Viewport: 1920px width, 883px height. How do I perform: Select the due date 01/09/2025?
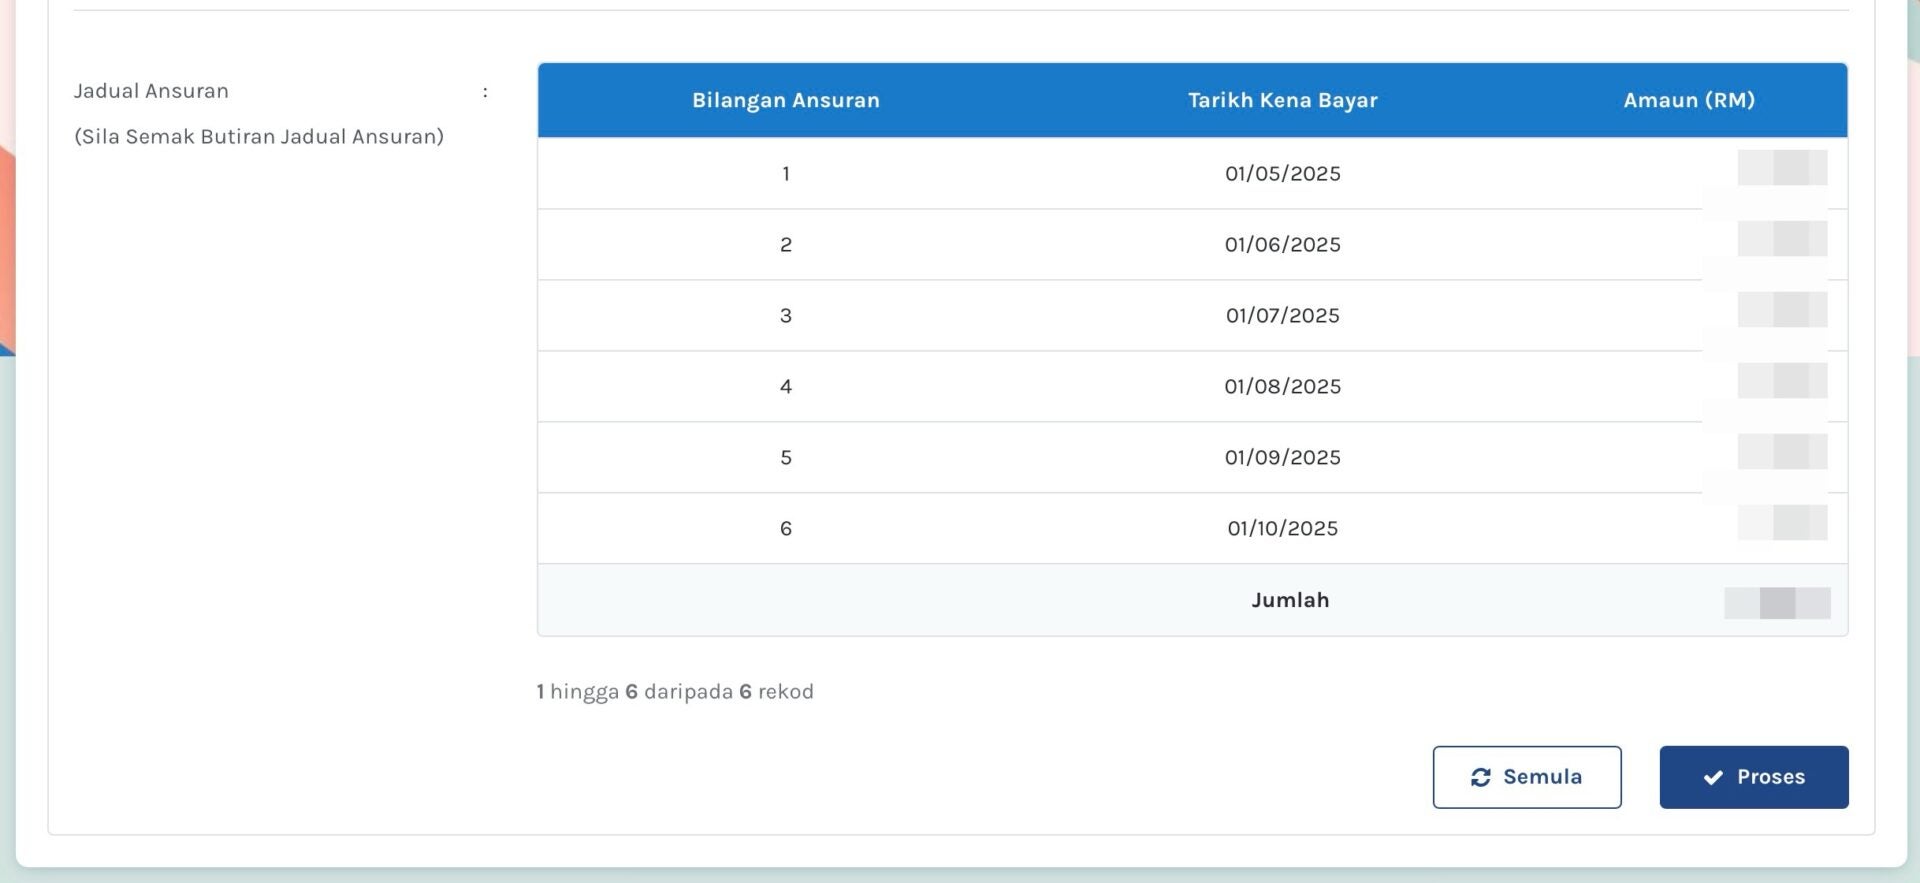pos(1282,457)
